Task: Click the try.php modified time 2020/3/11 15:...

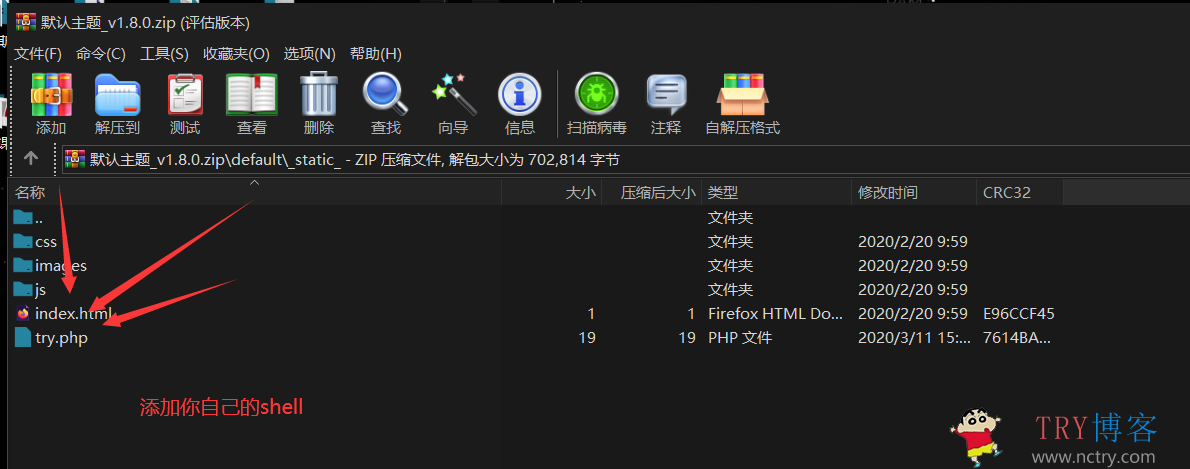Action: point(914,338)
